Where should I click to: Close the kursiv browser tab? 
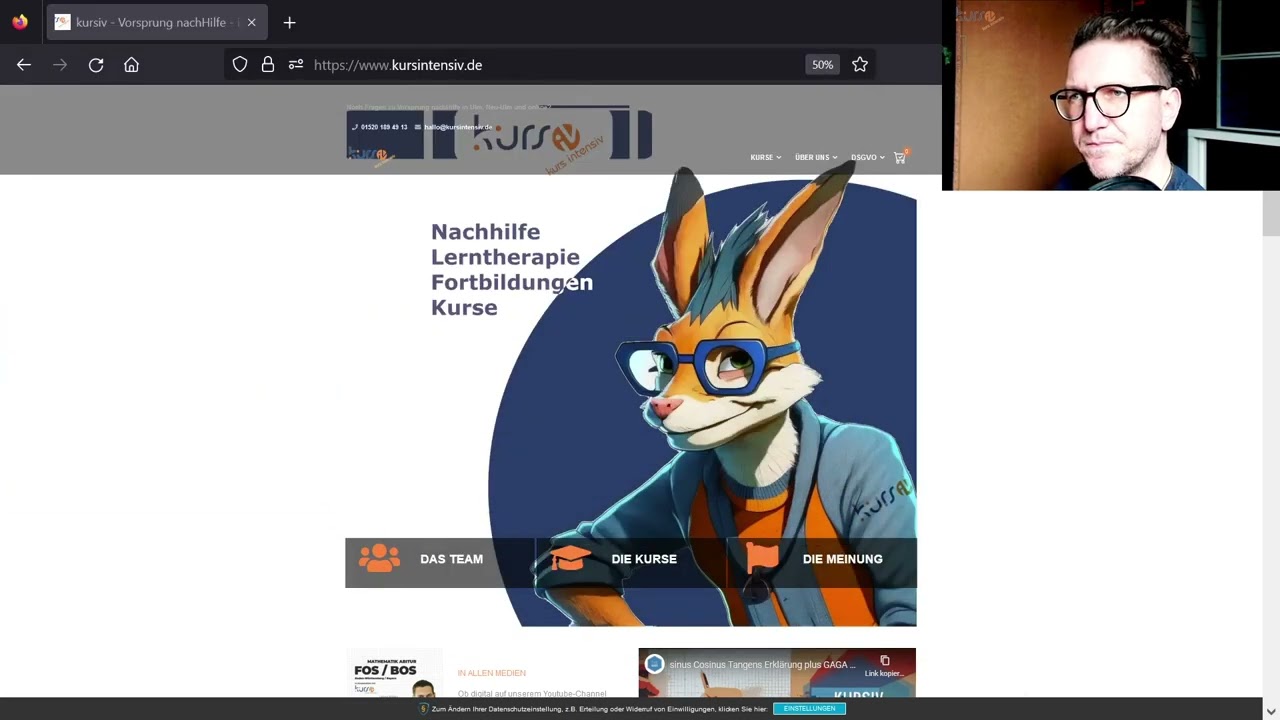pos(251,22)
